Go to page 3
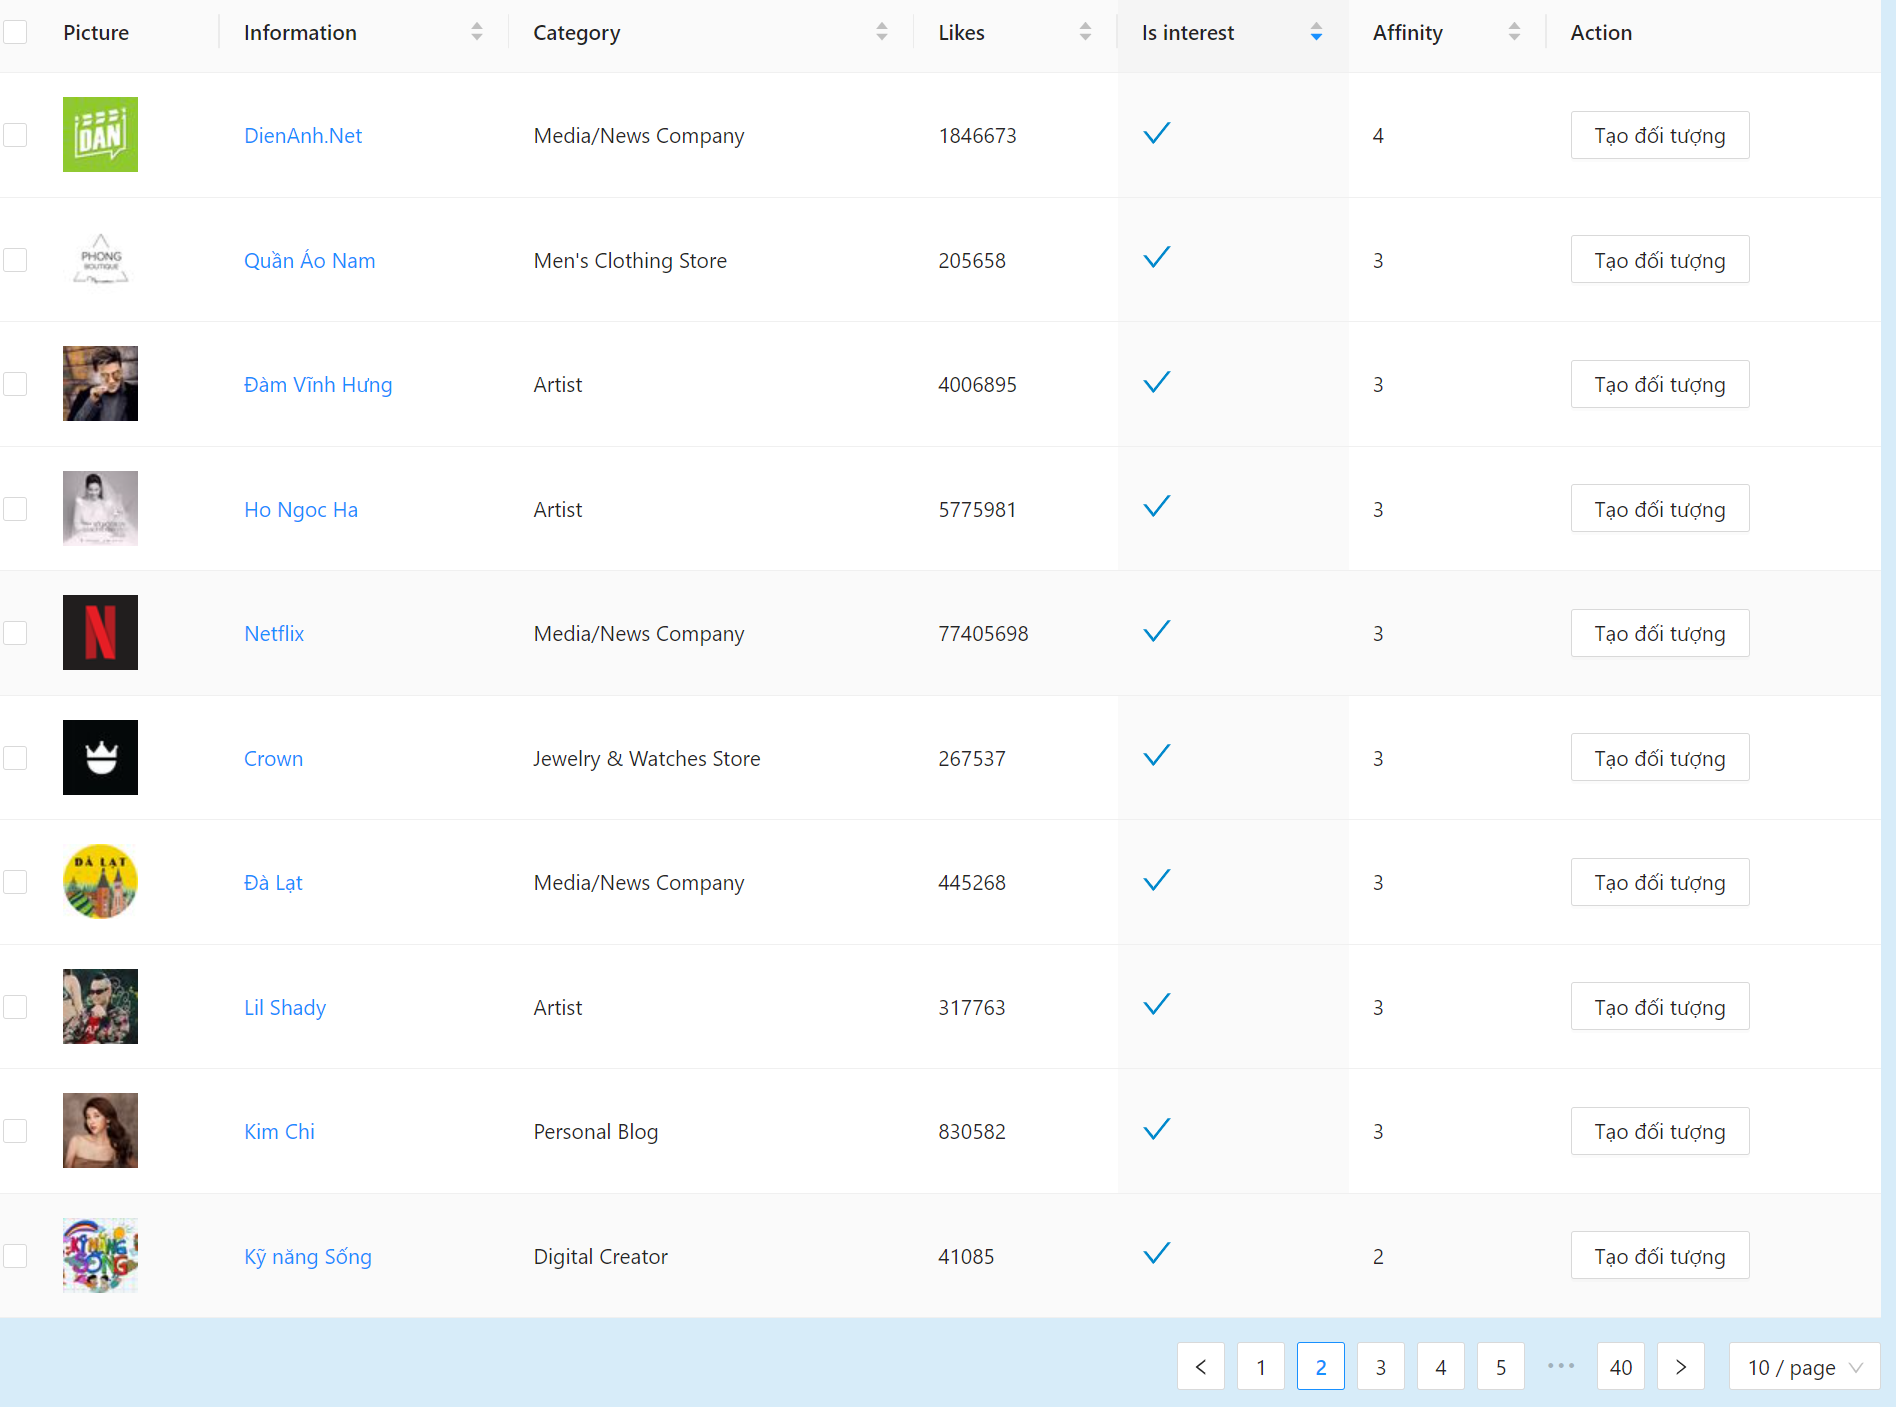The width and height of the screenshot is (1896, 1407). click(1381, 1366)
